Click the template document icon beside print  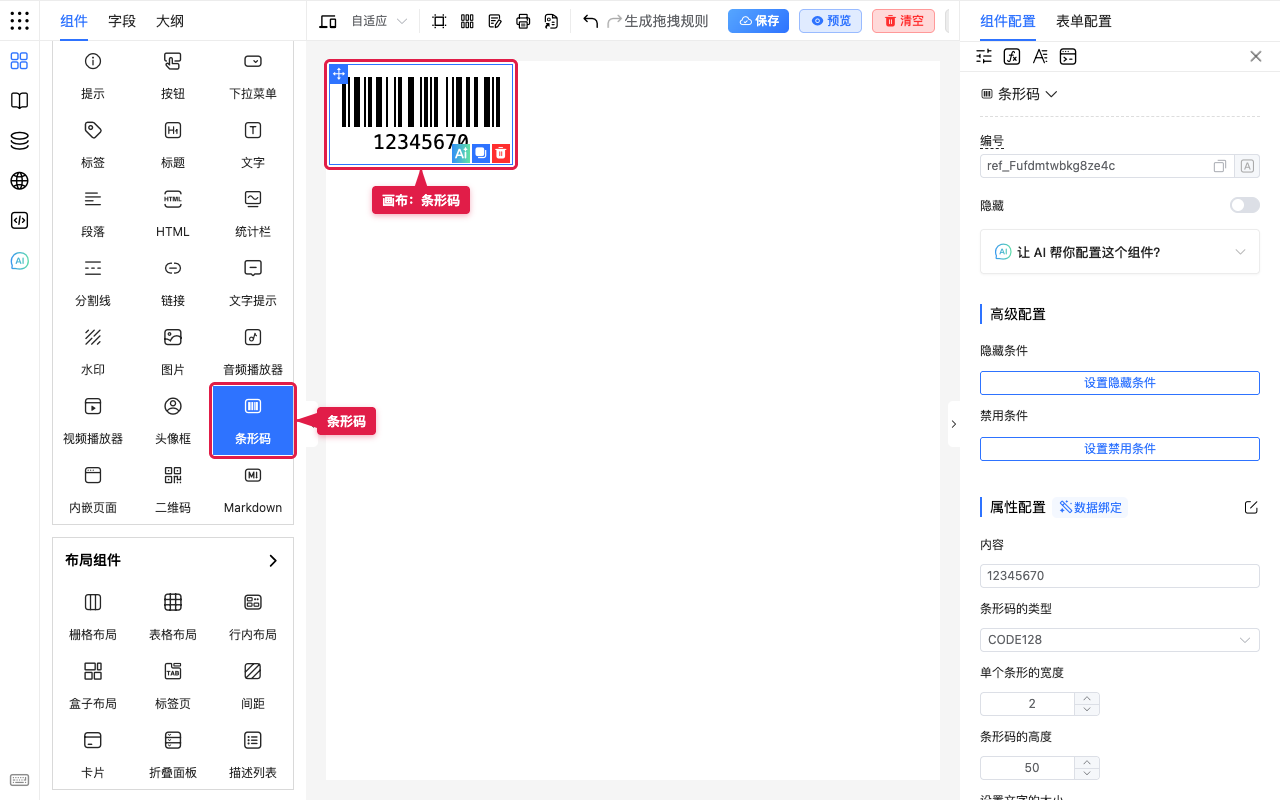[551, 21]
